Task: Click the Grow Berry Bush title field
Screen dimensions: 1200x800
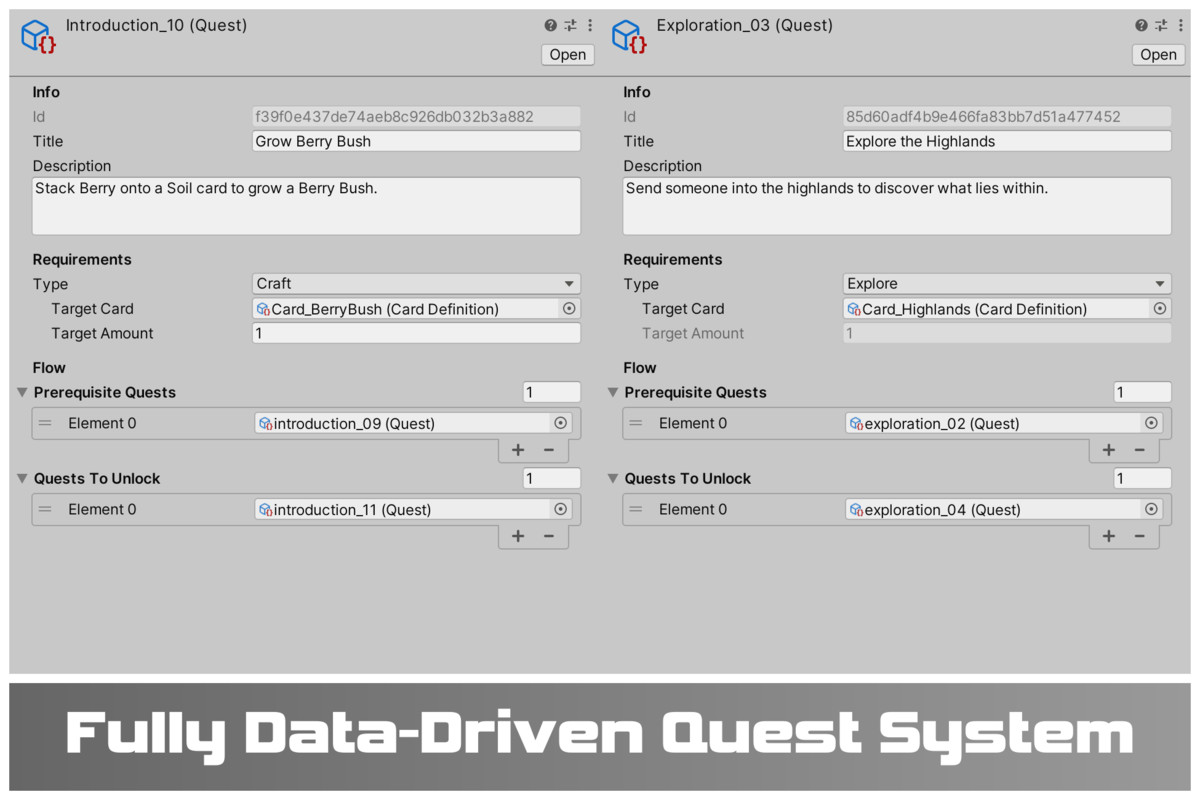Action: tap(416, 141)
